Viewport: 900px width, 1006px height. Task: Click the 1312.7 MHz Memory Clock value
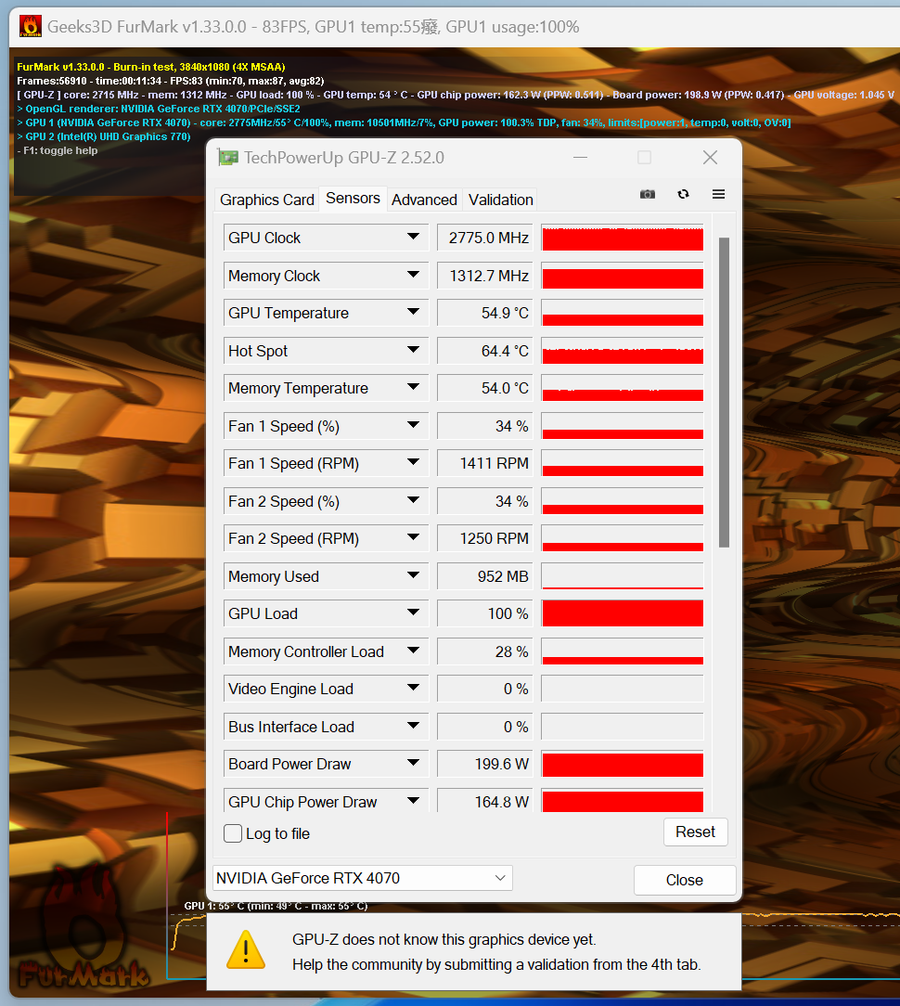(x=486, y=276)
